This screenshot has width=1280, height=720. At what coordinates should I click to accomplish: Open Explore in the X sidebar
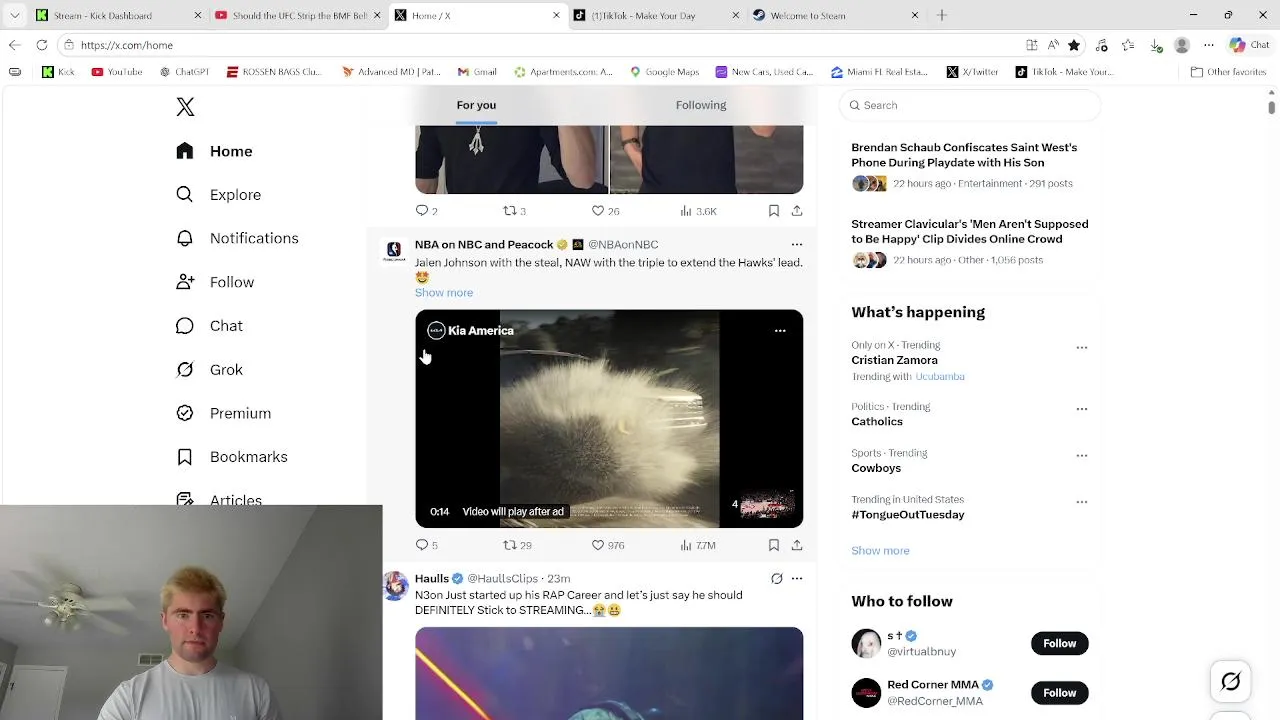pyautogui.click(x=218, y=195)
